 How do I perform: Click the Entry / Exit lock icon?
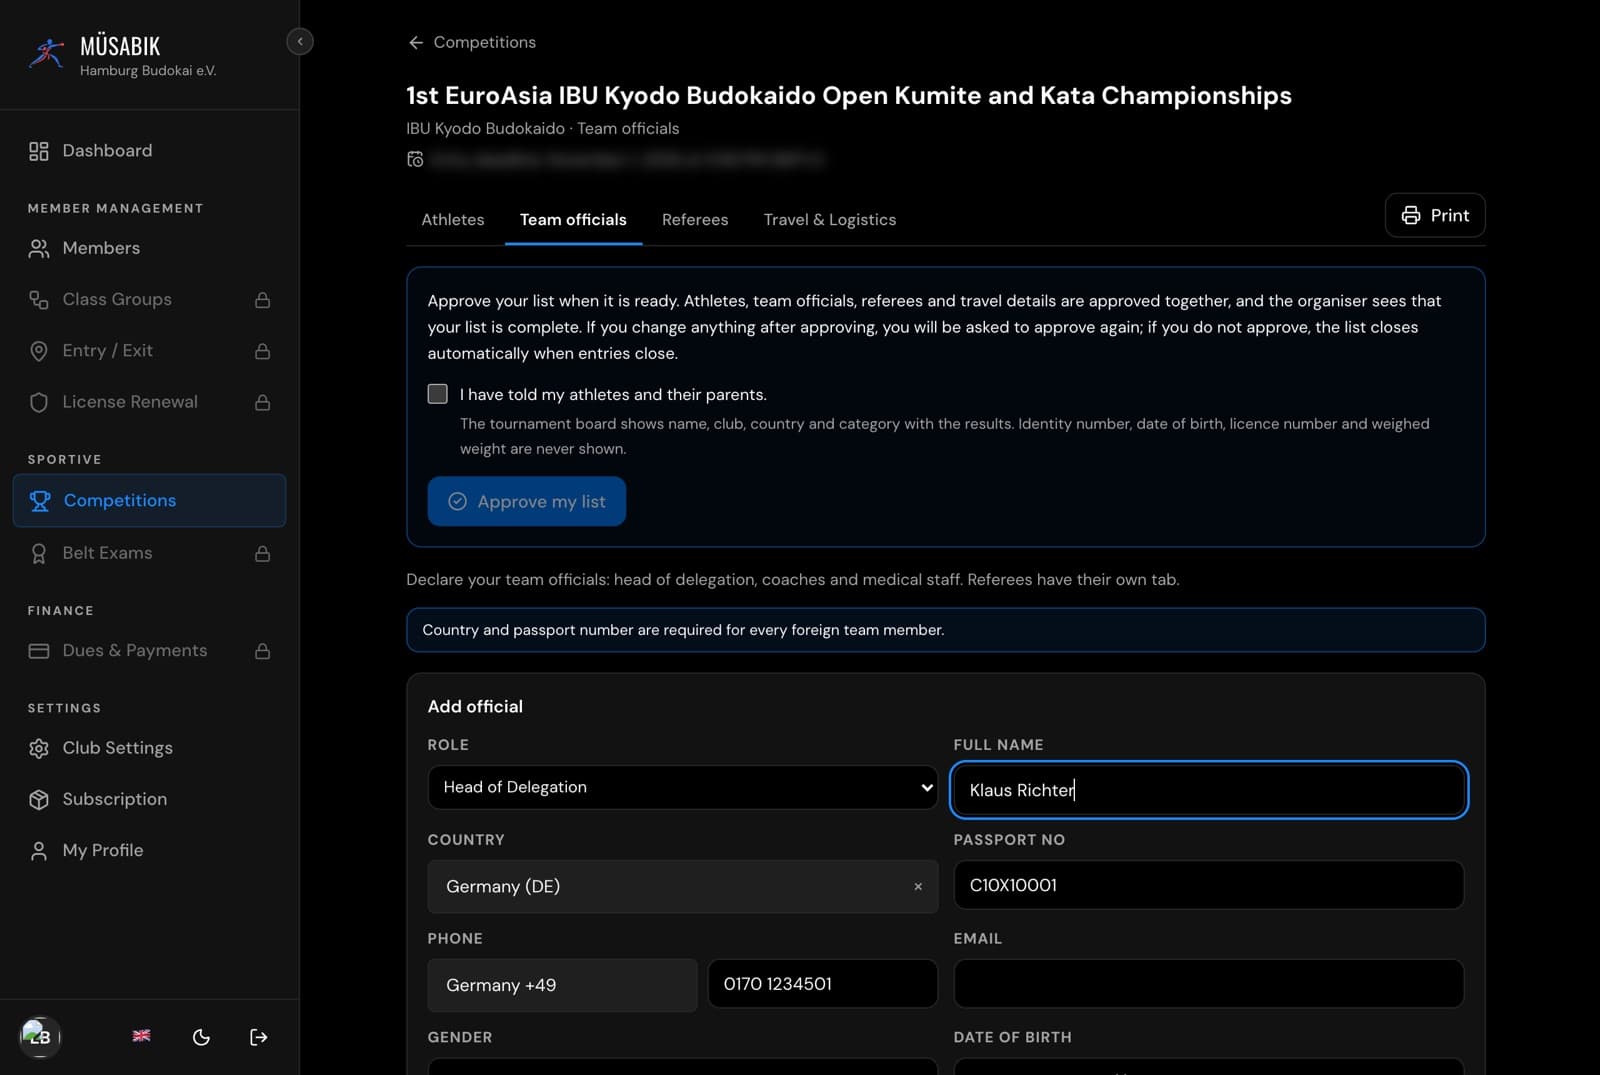click(262, 351)
